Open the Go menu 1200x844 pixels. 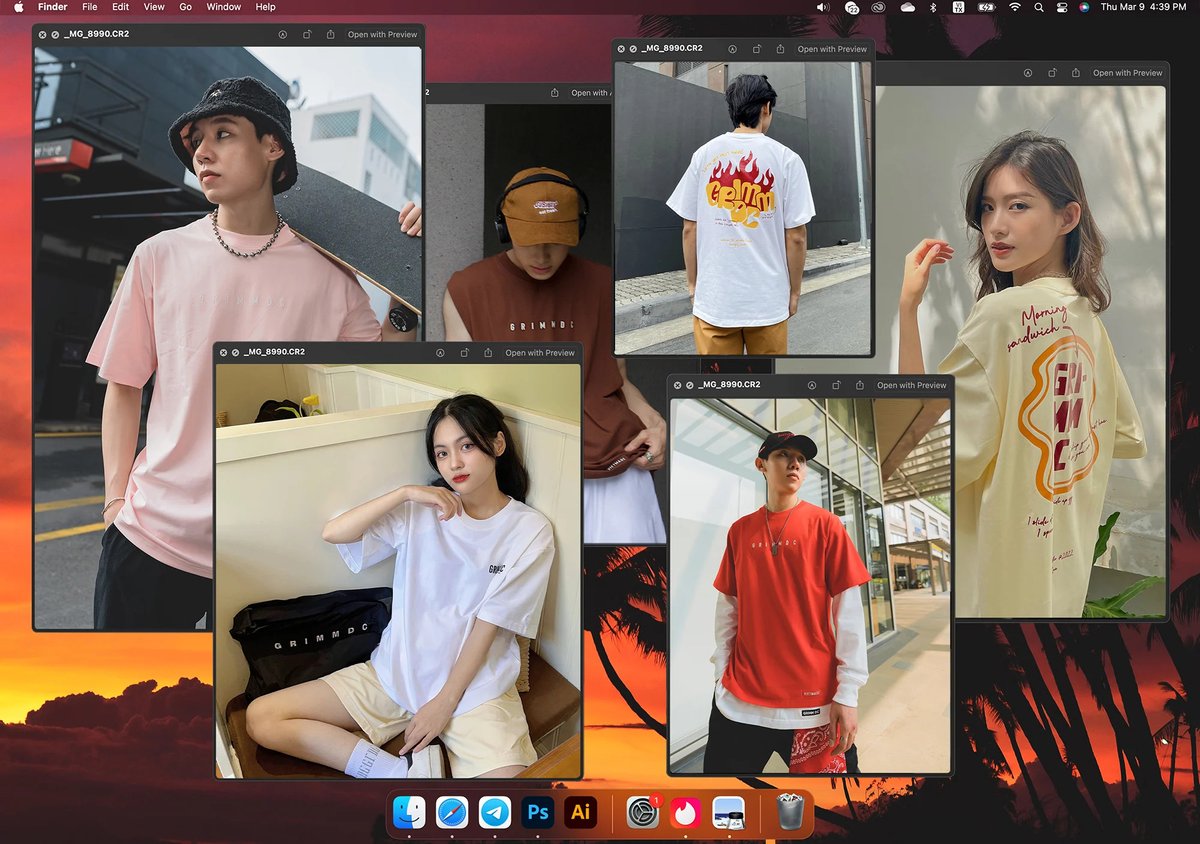[x=186, y=7]
